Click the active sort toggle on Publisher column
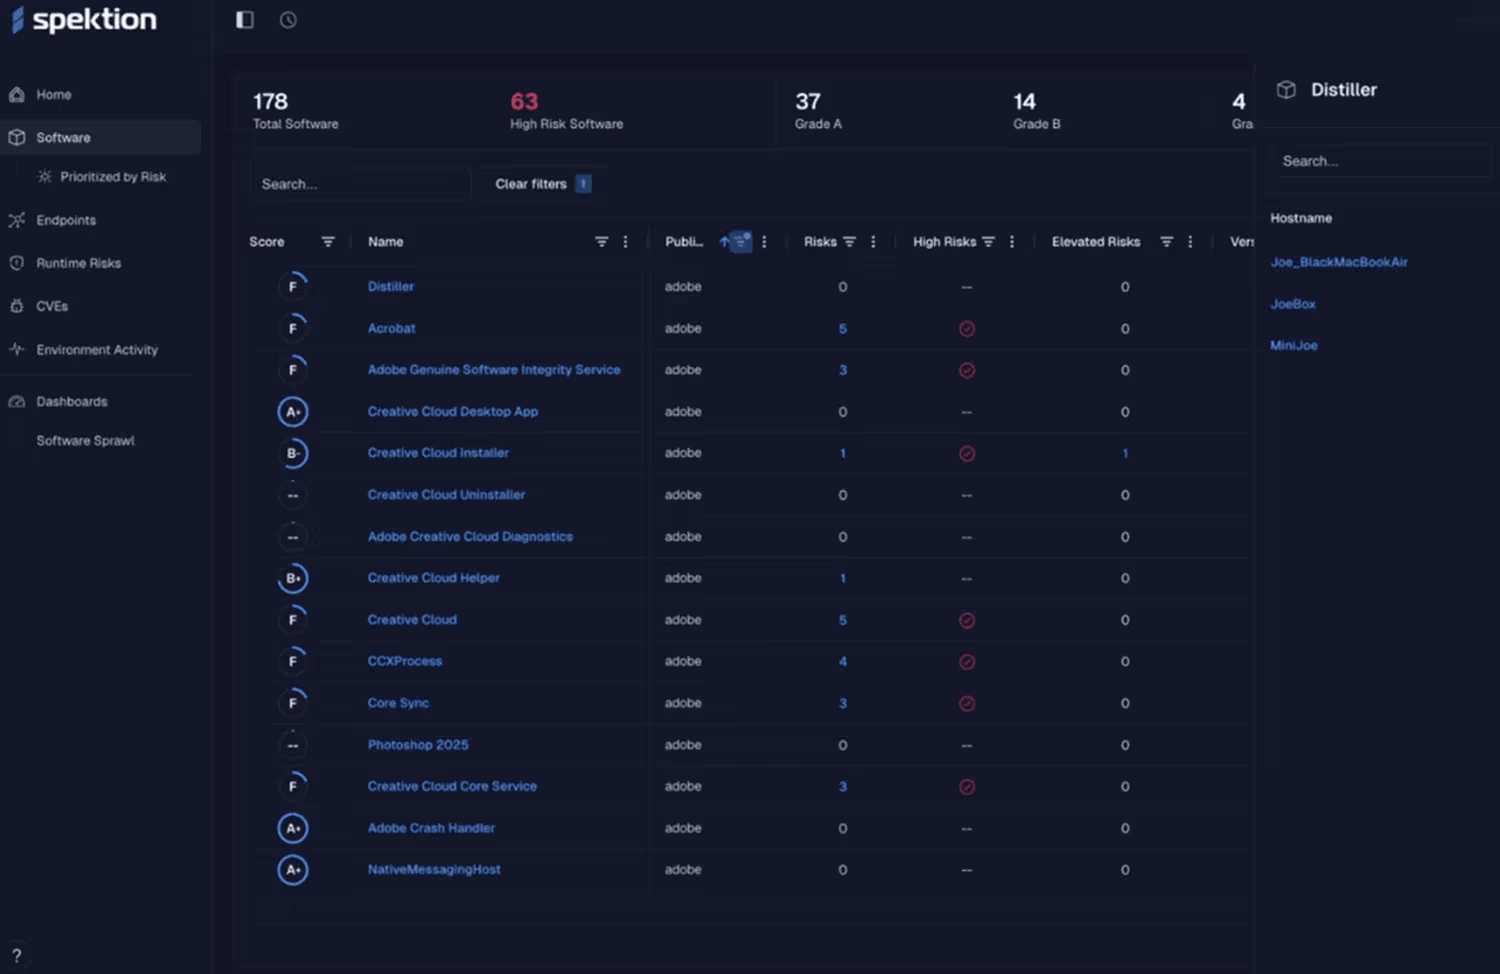 [737, 241]
